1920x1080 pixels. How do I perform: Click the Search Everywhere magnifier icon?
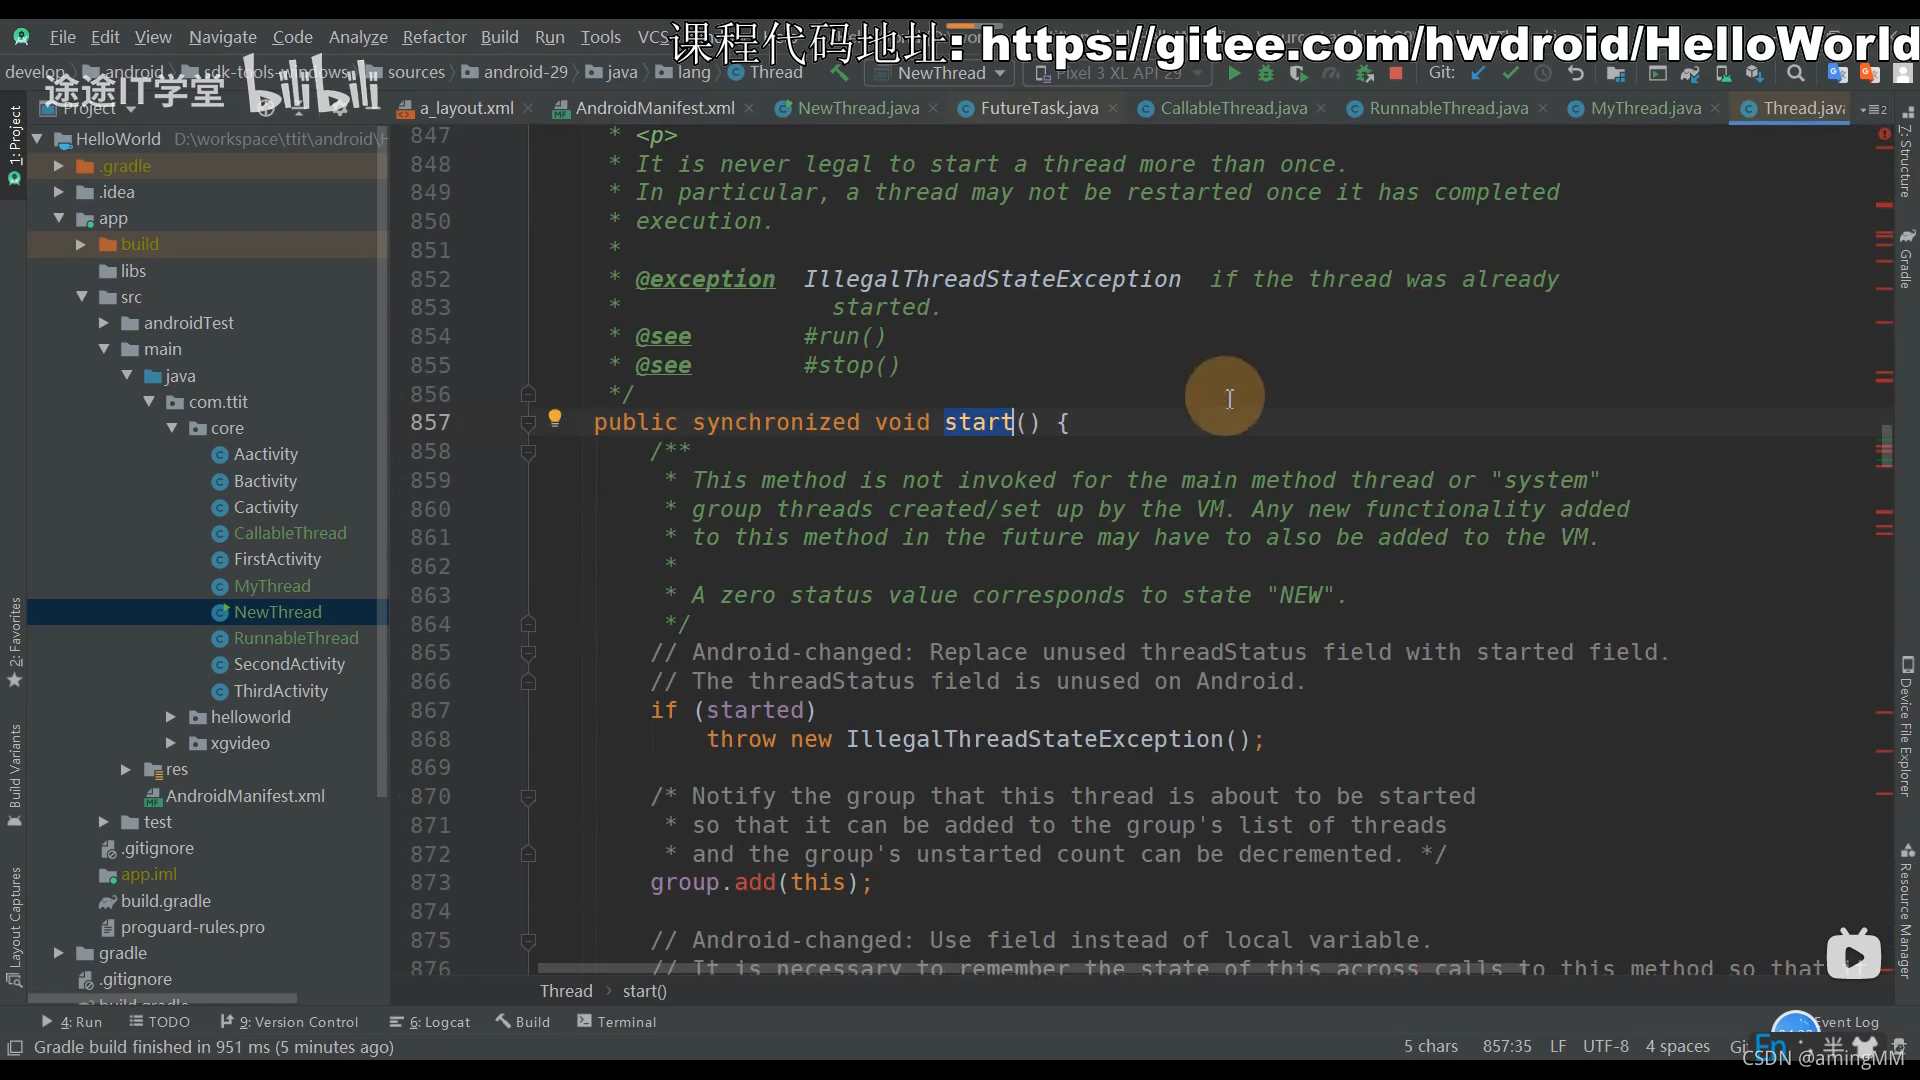point(1796,73)
